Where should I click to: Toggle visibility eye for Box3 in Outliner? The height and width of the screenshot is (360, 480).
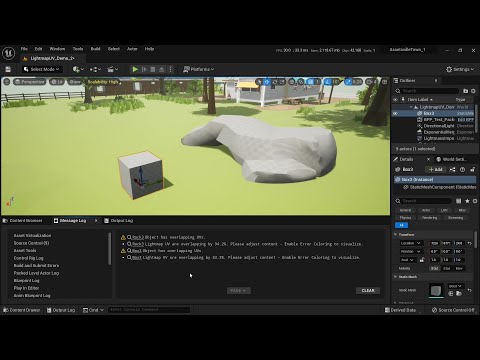396,113
